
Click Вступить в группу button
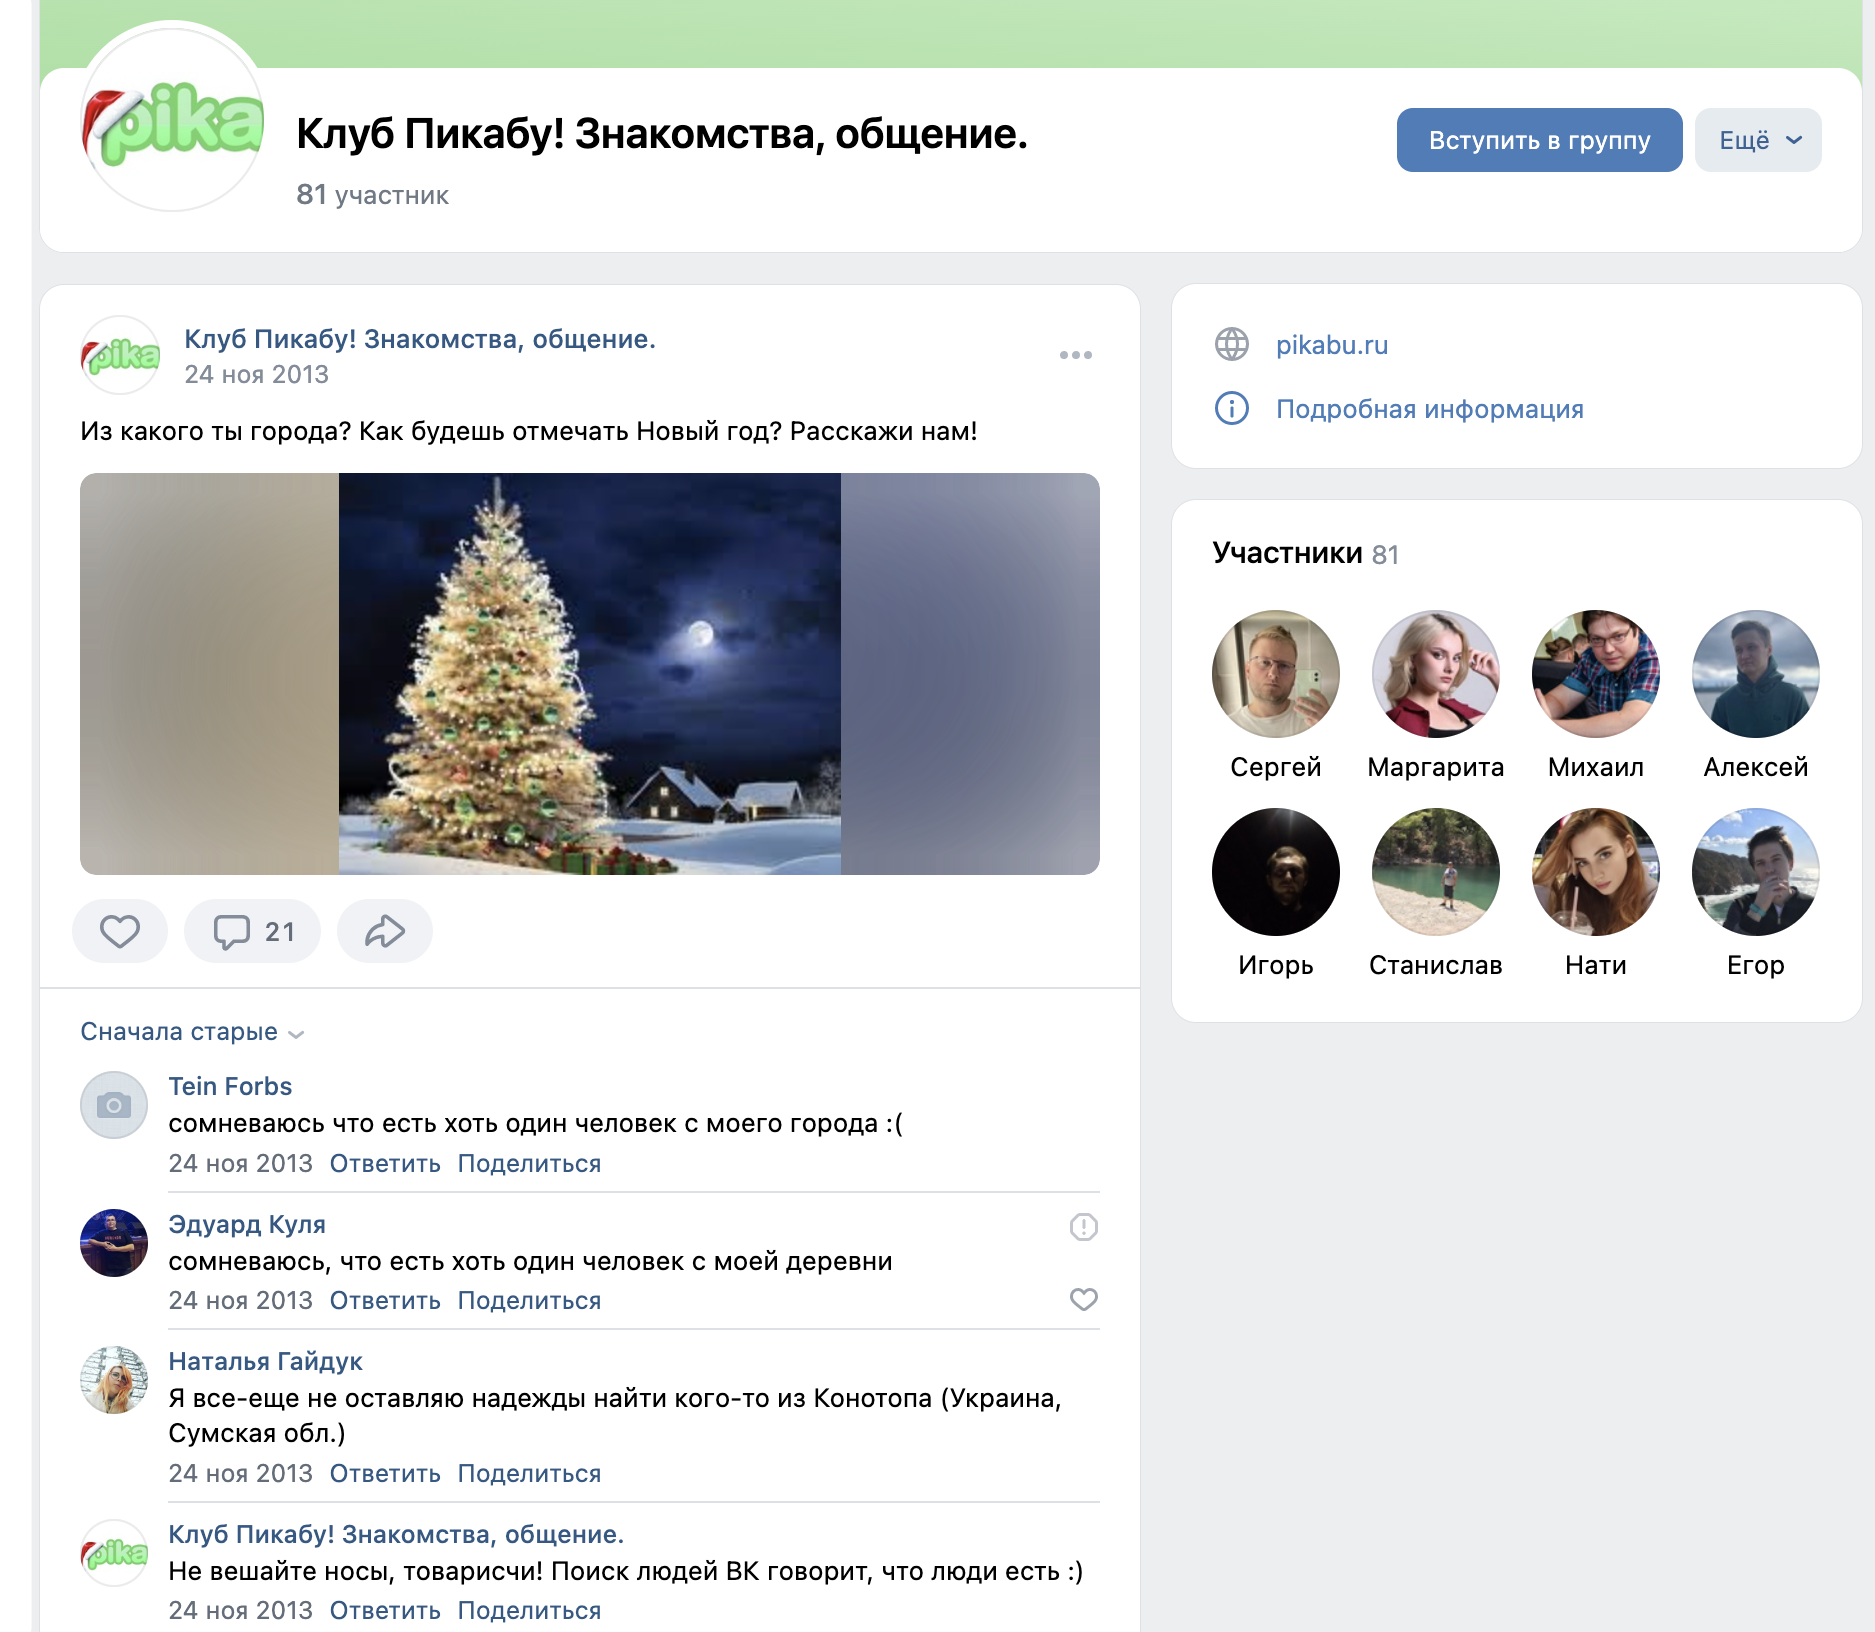pos(1539,140)
